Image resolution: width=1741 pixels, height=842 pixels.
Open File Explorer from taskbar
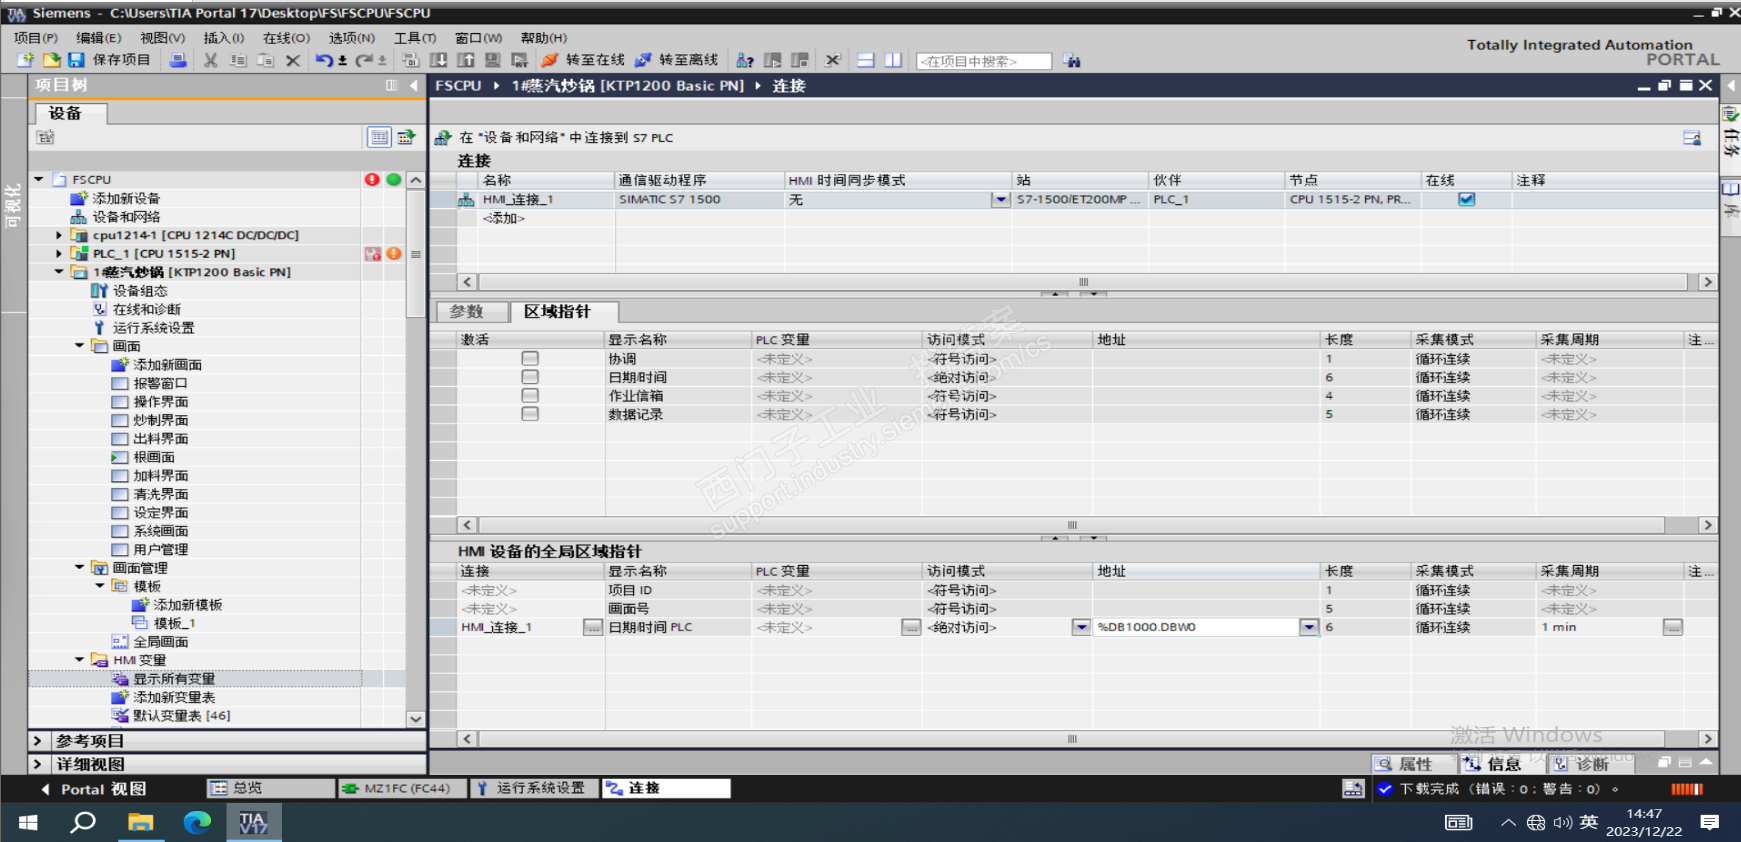140,822
